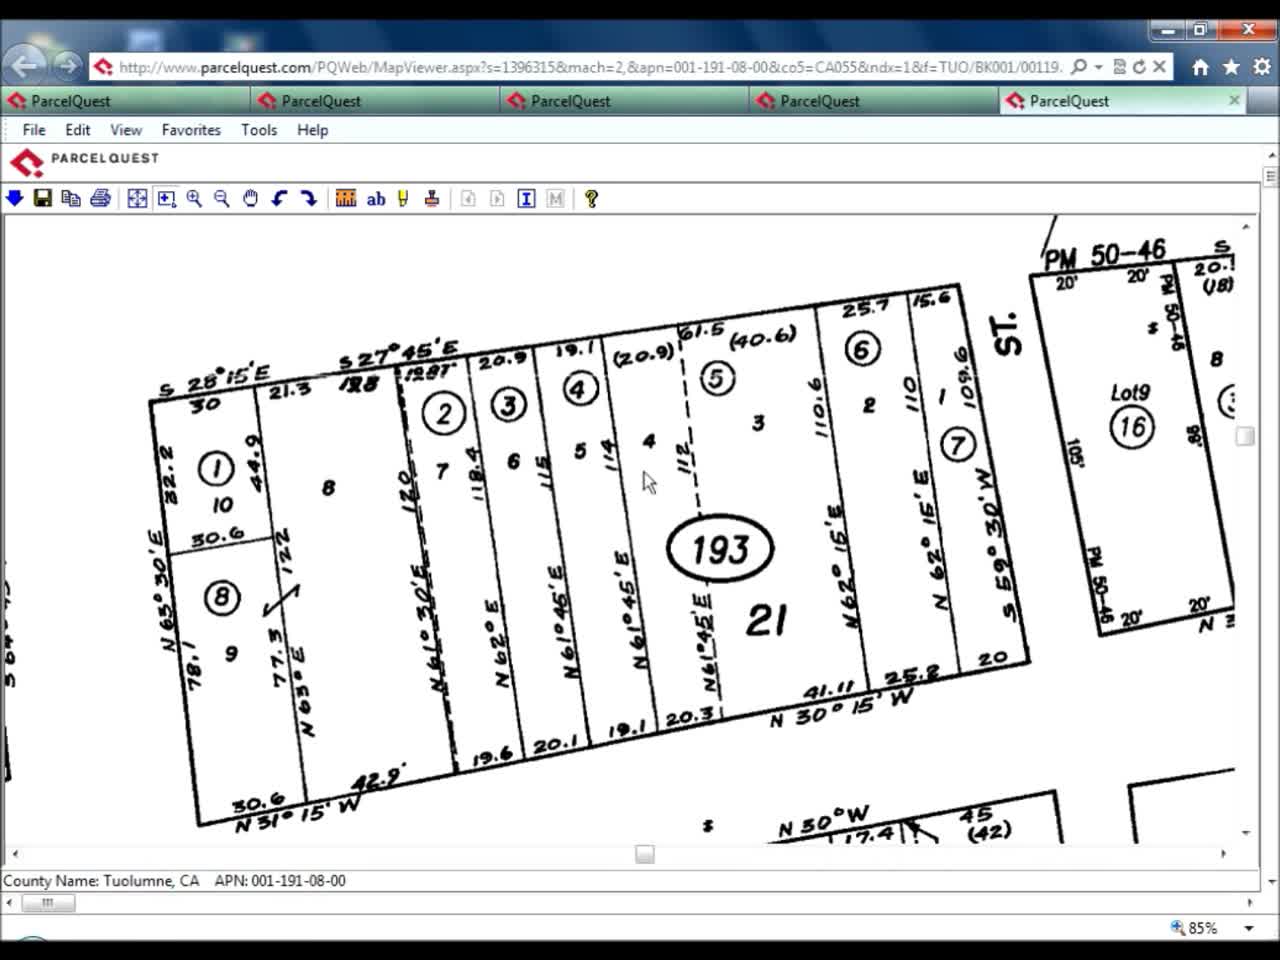Select the stamp annotation tool
Screen dimensions: 1280x960
pos(432,198)
